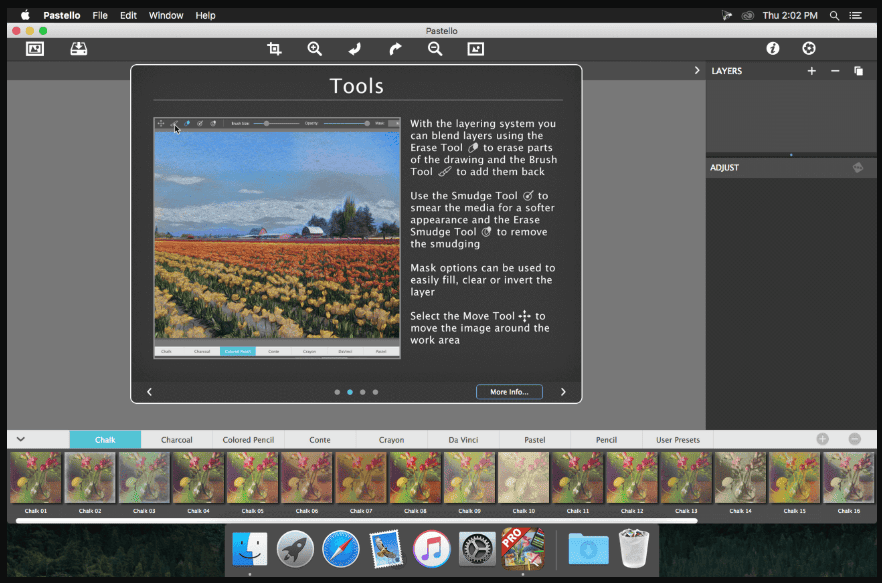Viewport: 882px width, 583px height.
Task: Select the Chalk preset tab
Action: [105, 440]
